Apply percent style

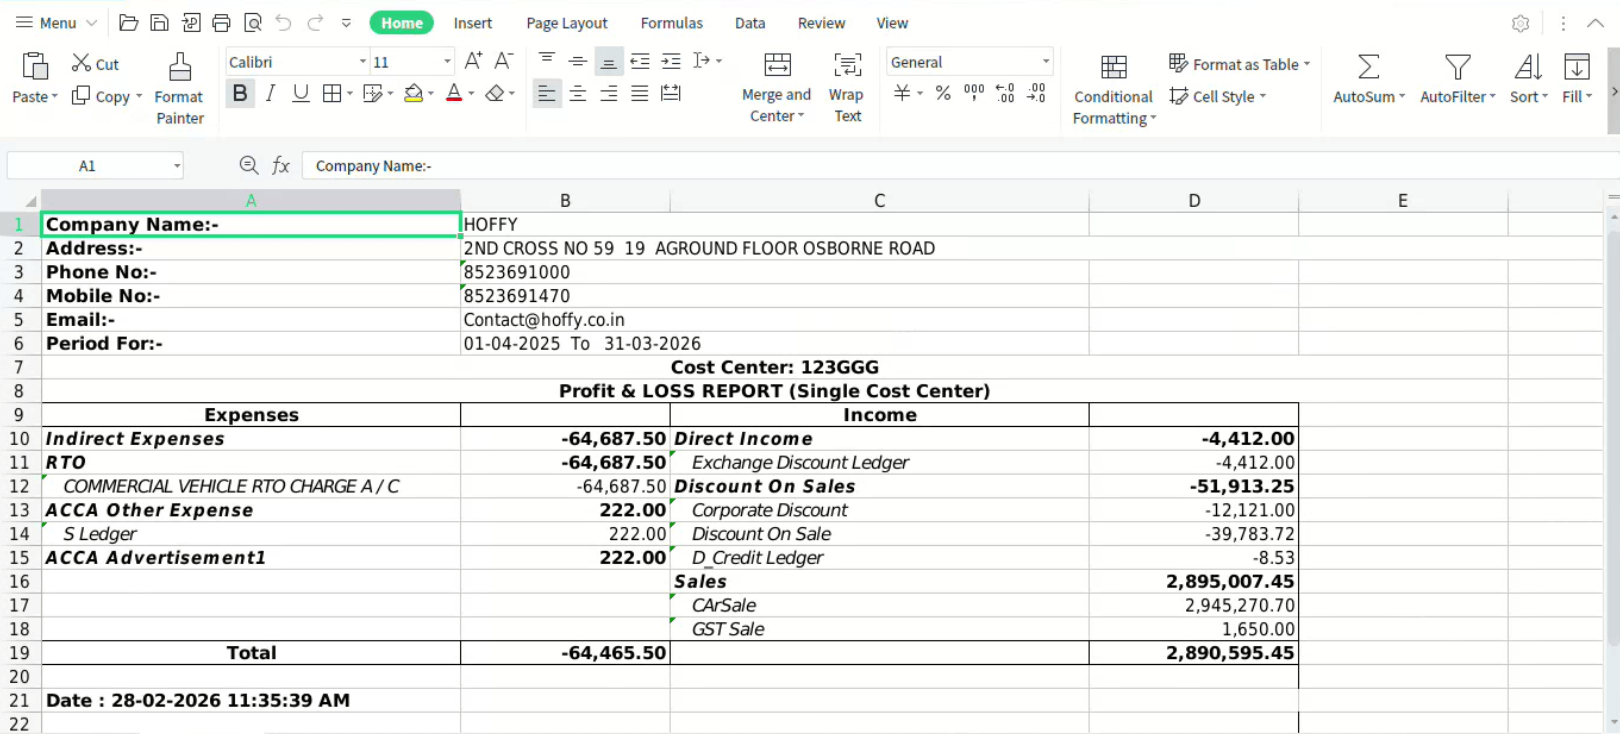[x=943, y=93]
